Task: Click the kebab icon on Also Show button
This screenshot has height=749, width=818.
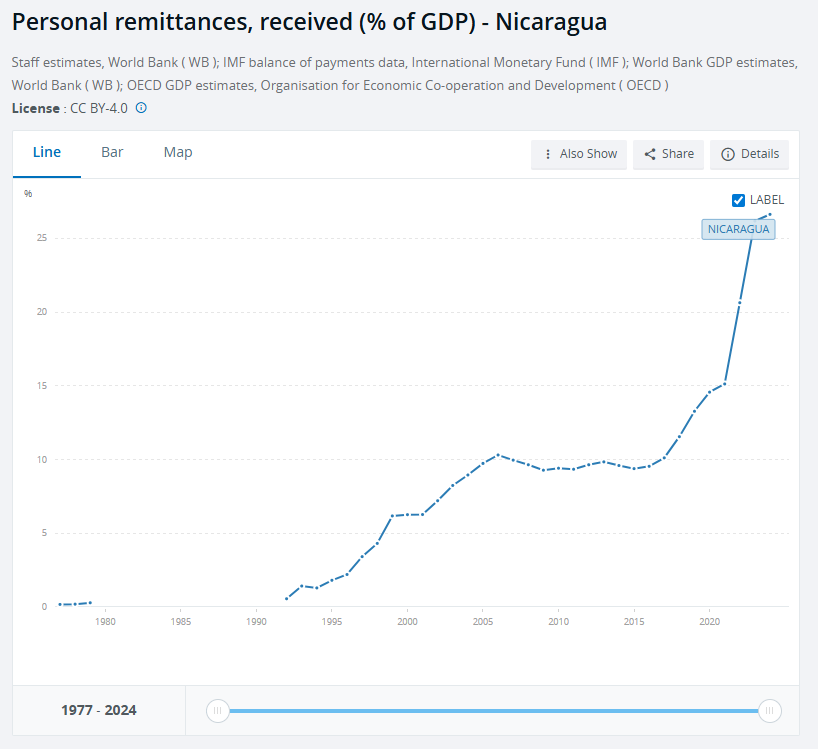Action: (x=547, y=154)
